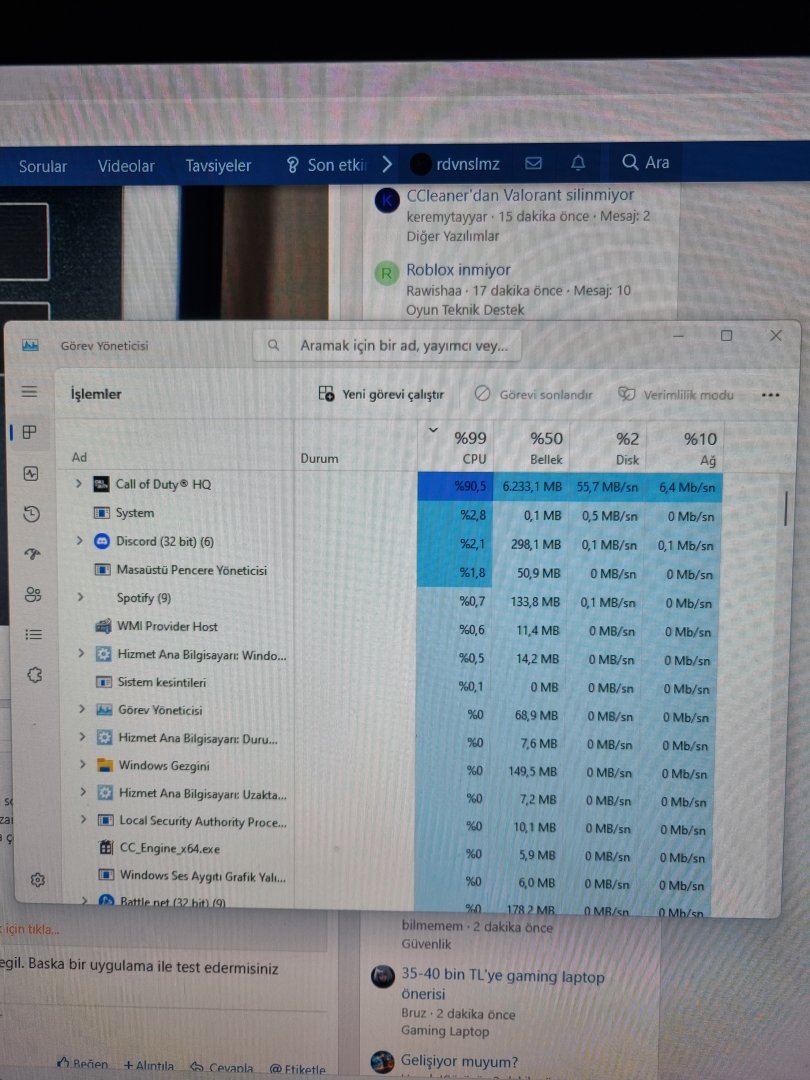
Task: Open Videolar in the forum navigation
Action: (126, 166)
